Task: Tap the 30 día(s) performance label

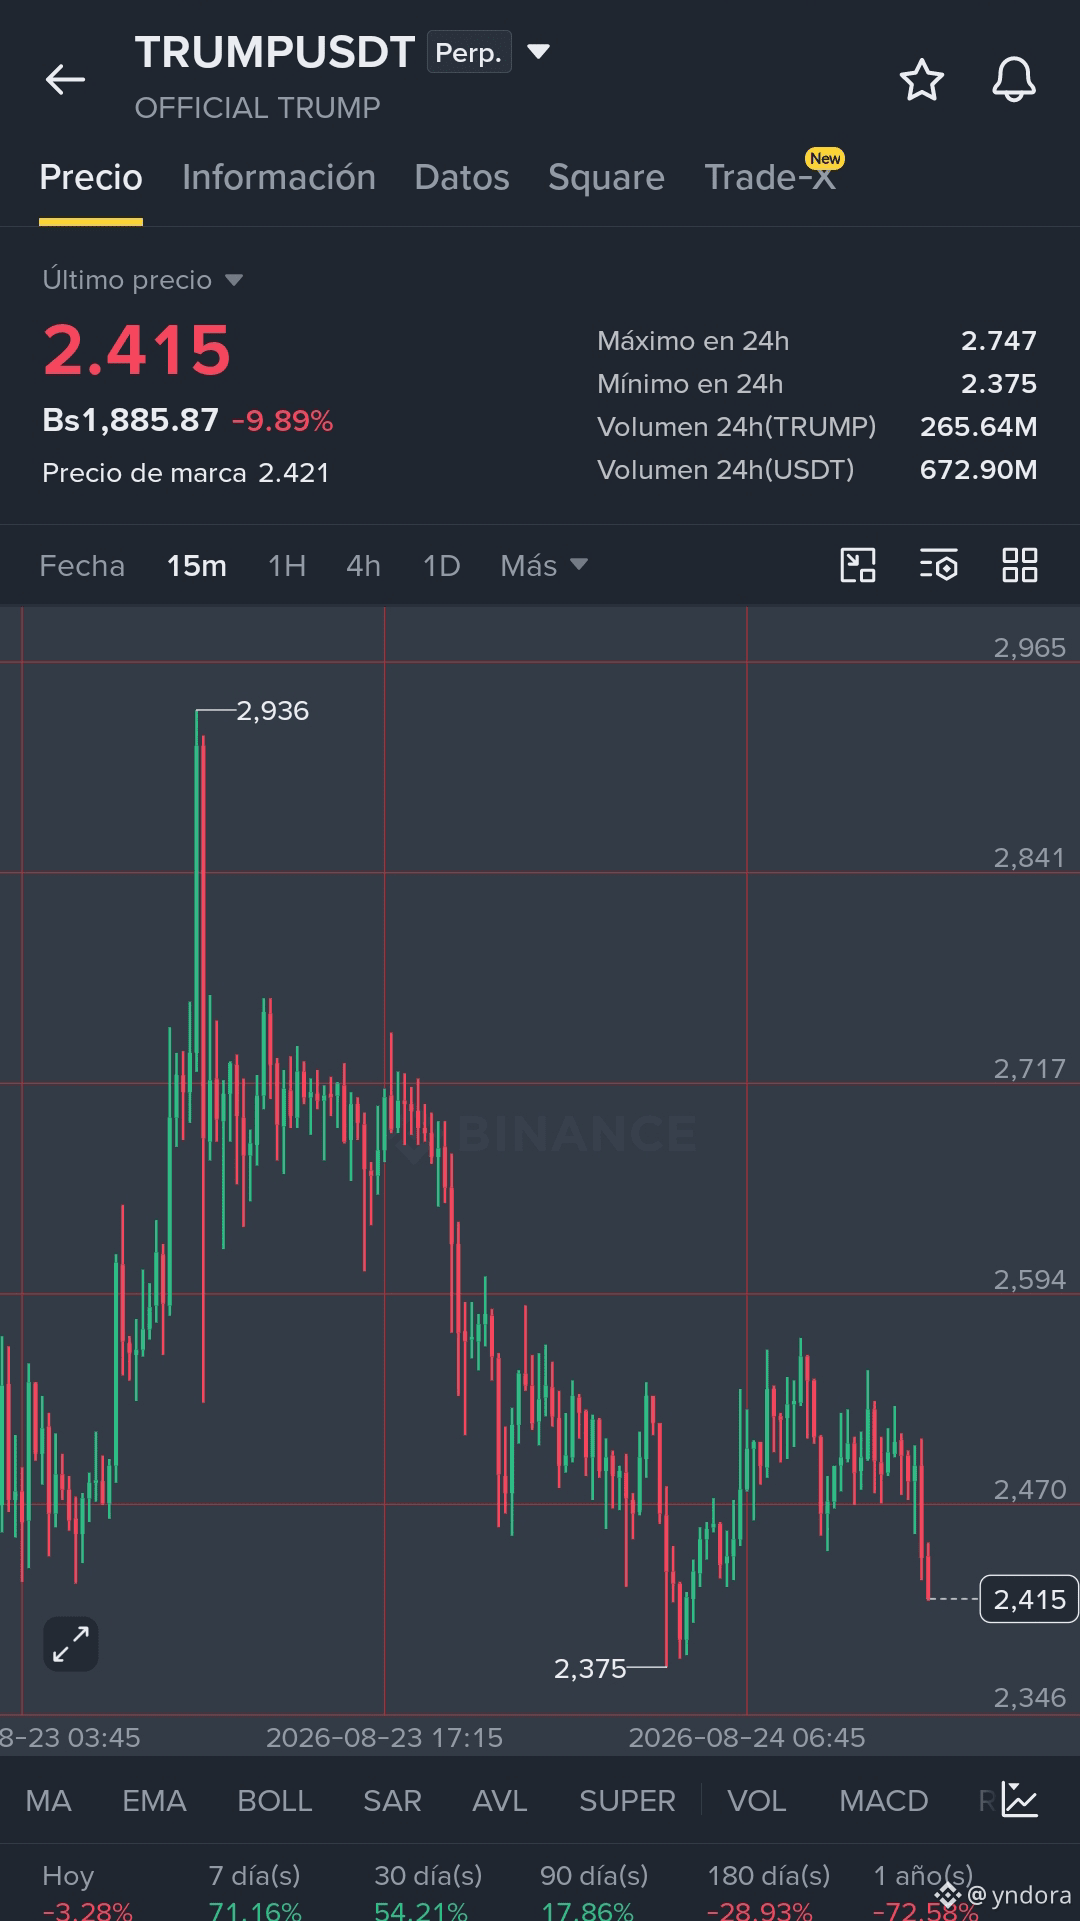Action: (x=428, y=1875)
